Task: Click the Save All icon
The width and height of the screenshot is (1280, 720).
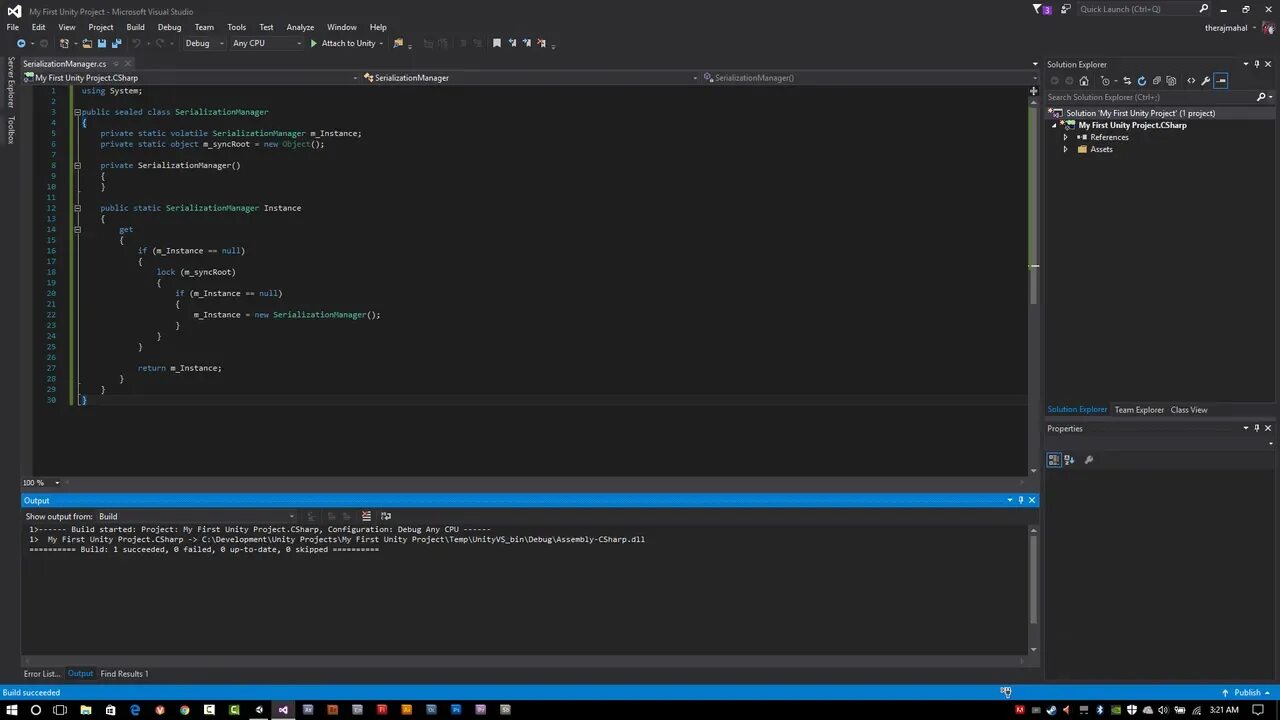Action: (116, 43)
